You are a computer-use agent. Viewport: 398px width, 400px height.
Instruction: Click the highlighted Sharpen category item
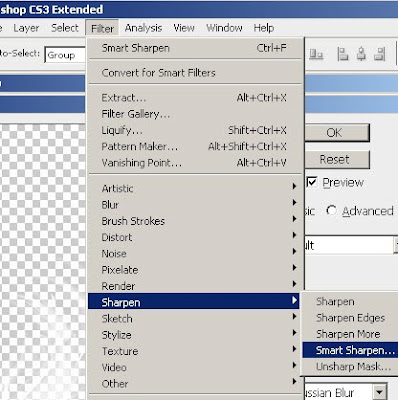(194, 302)
